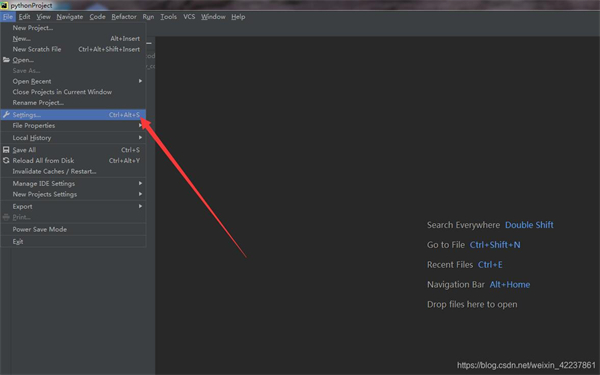The image size is (600, 375).
Task: Select New Project… from the File menu
Action: click(x=73, y=28)
